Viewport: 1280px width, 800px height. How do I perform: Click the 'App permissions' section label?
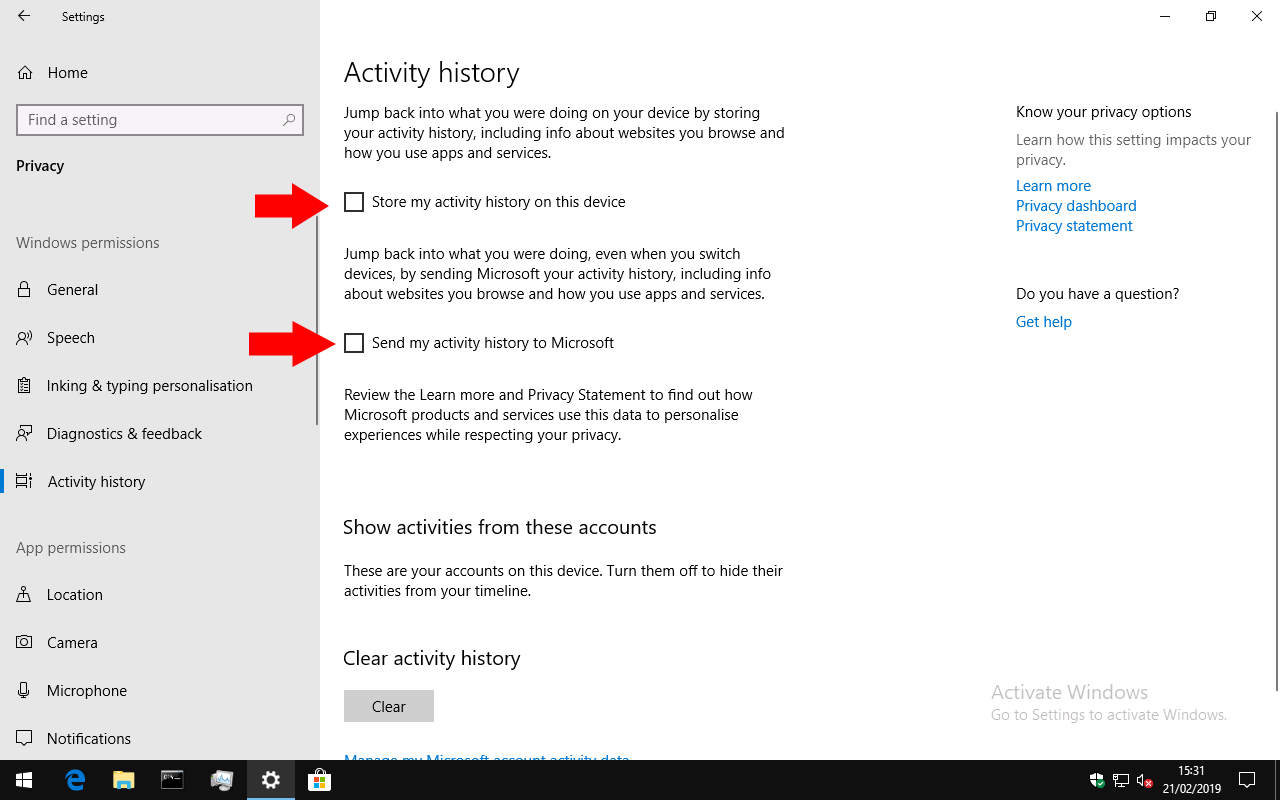(x=71, y=548)
